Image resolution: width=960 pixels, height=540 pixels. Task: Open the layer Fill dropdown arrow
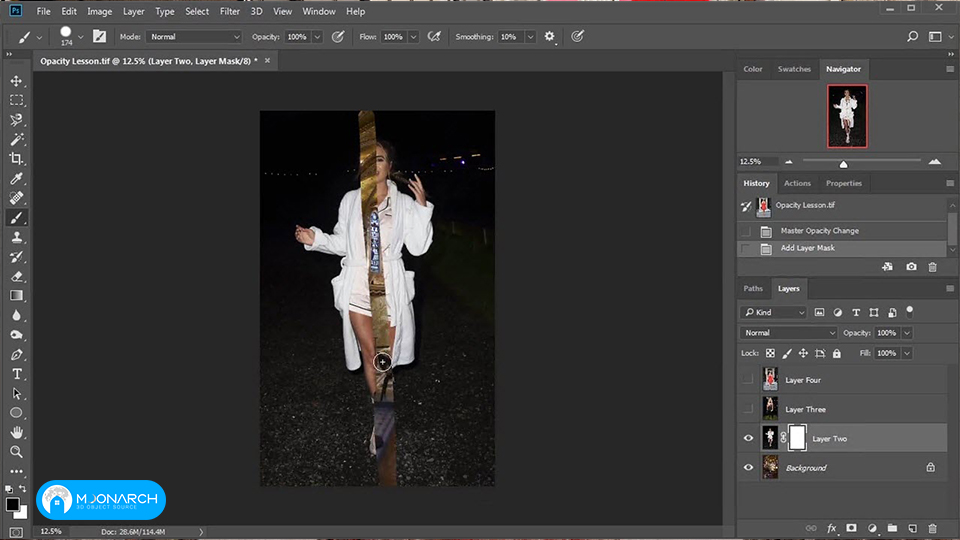907,353
